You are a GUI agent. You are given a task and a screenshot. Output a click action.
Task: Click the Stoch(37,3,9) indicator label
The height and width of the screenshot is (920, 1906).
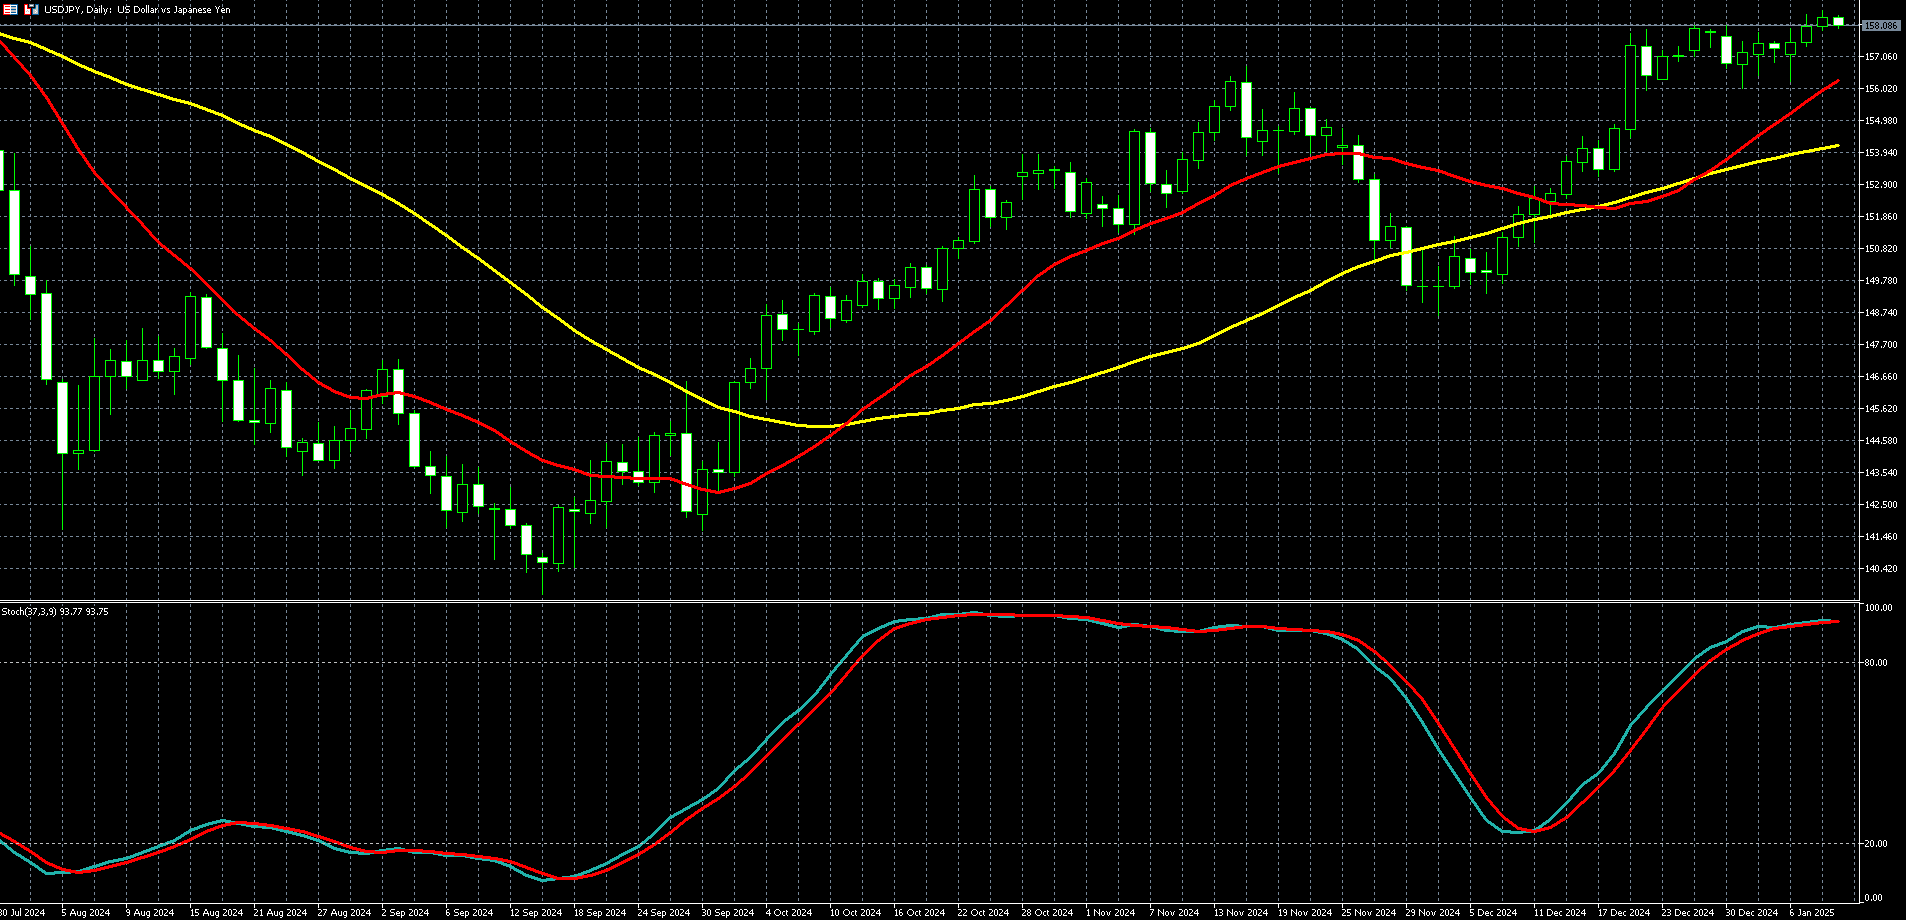click(55, 611)
